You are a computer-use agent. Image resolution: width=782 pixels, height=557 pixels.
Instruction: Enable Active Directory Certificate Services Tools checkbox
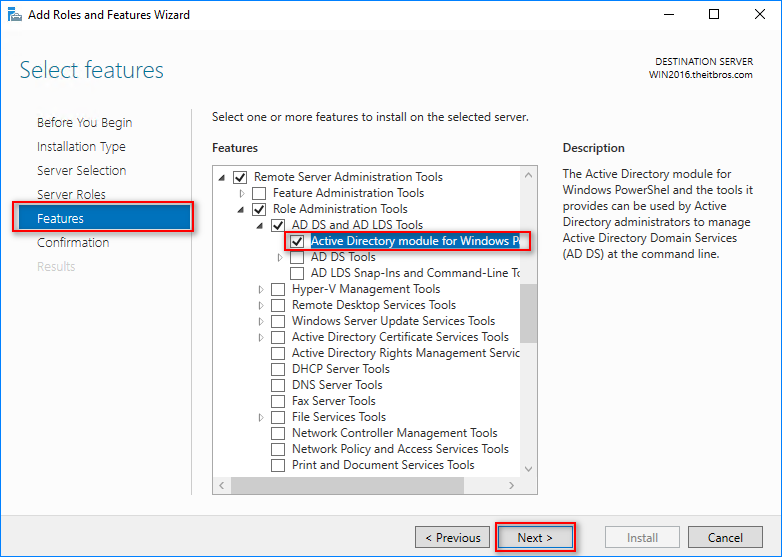(x=278, y=337)
